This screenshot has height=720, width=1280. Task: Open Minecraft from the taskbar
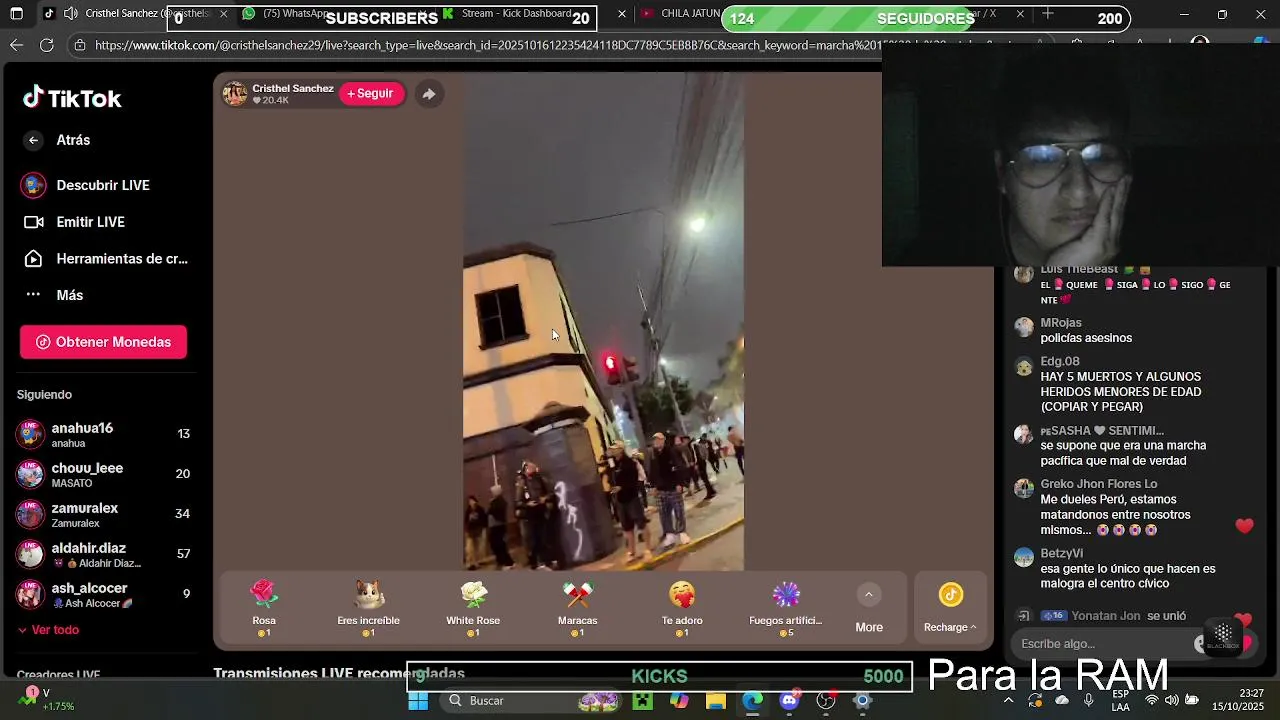click(642, 701)
